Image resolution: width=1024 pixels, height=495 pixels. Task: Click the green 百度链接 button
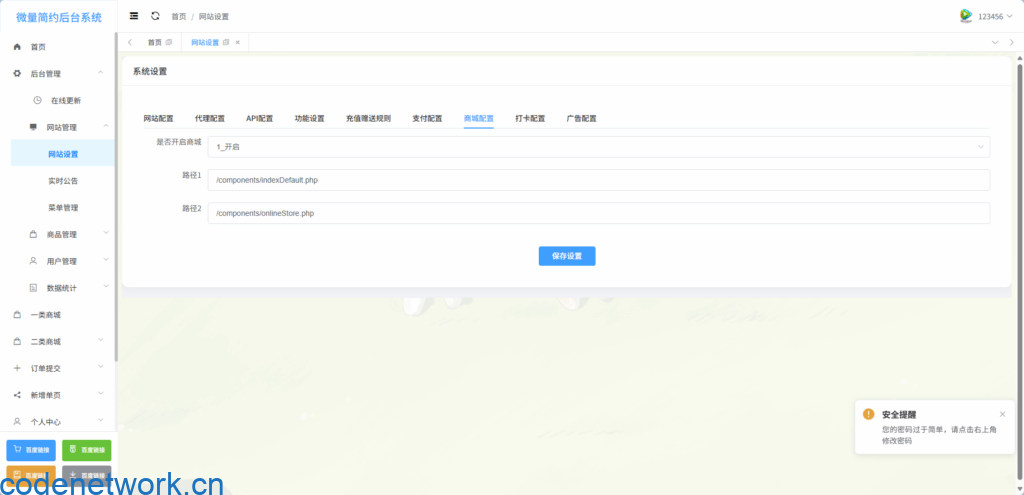(x=87, y=450)
